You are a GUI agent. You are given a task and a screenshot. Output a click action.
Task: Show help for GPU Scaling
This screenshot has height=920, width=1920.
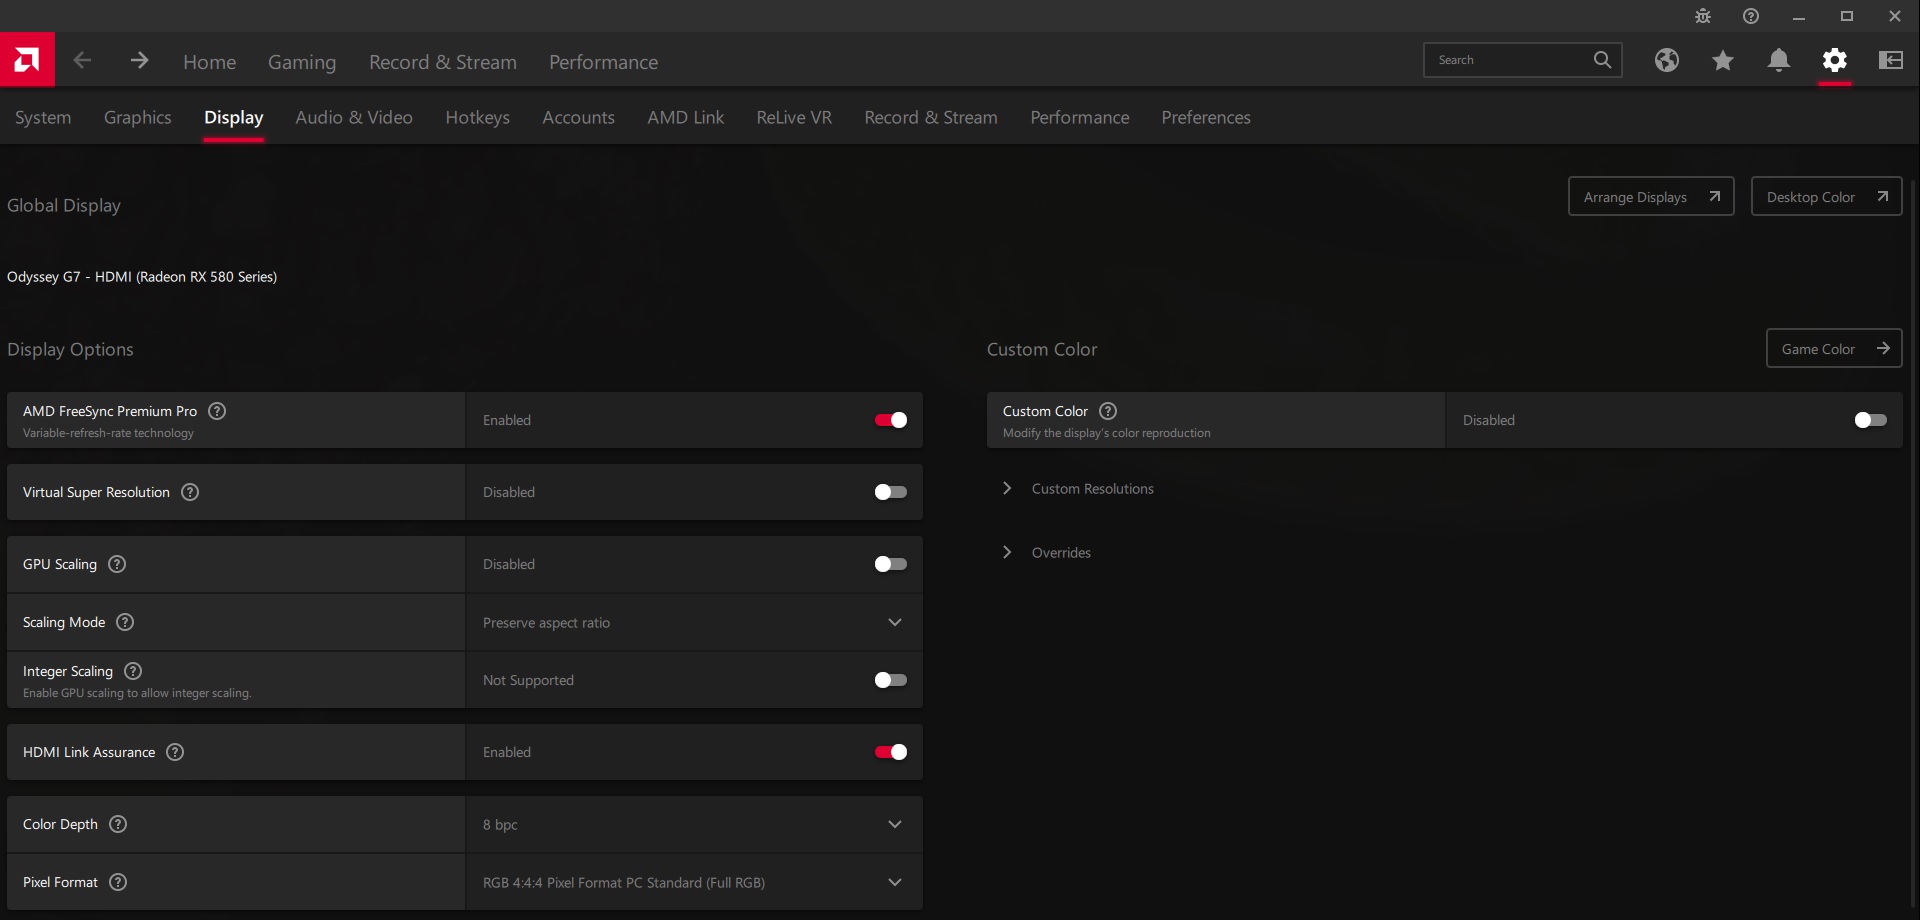pos(117,564)
